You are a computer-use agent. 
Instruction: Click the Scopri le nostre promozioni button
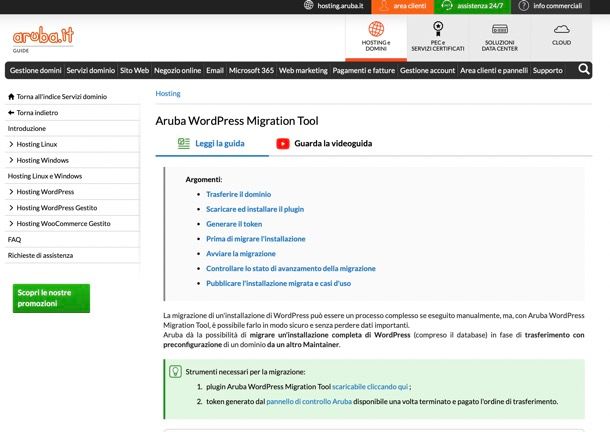(x=51, y=298)
